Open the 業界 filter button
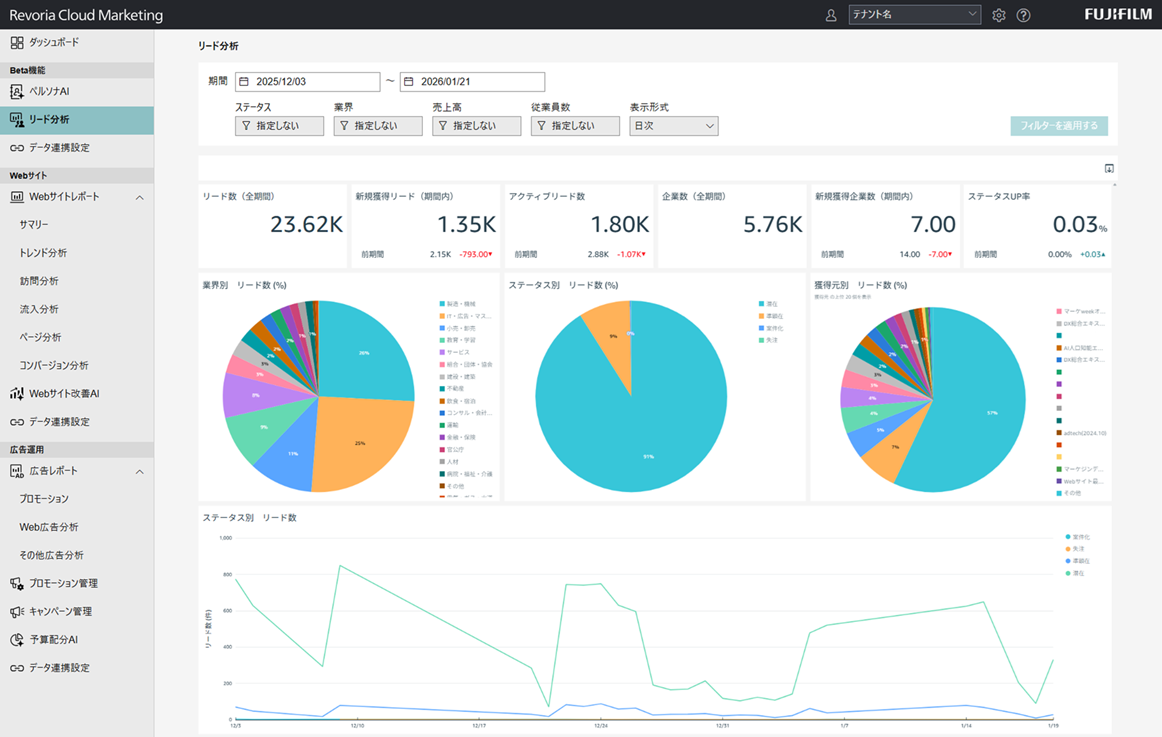This screenshot has width=1162, height=737. (x=377, y=126)
